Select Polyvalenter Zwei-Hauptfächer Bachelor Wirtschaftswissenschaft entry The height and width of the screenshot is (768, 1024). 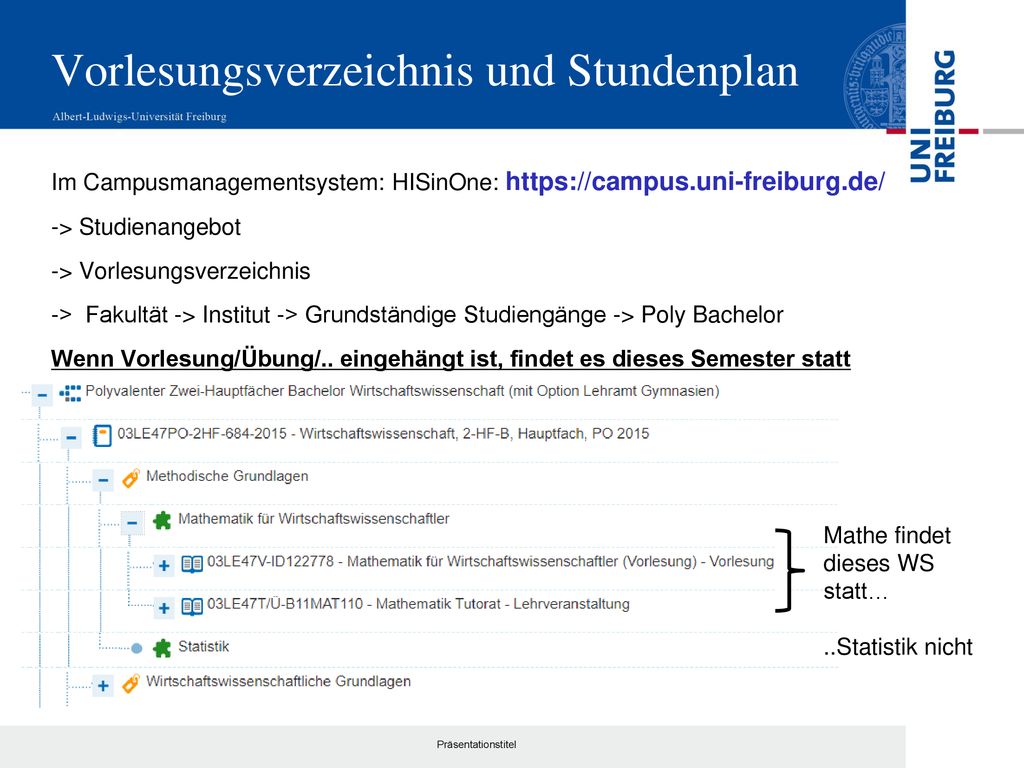[x=402, y=391]
